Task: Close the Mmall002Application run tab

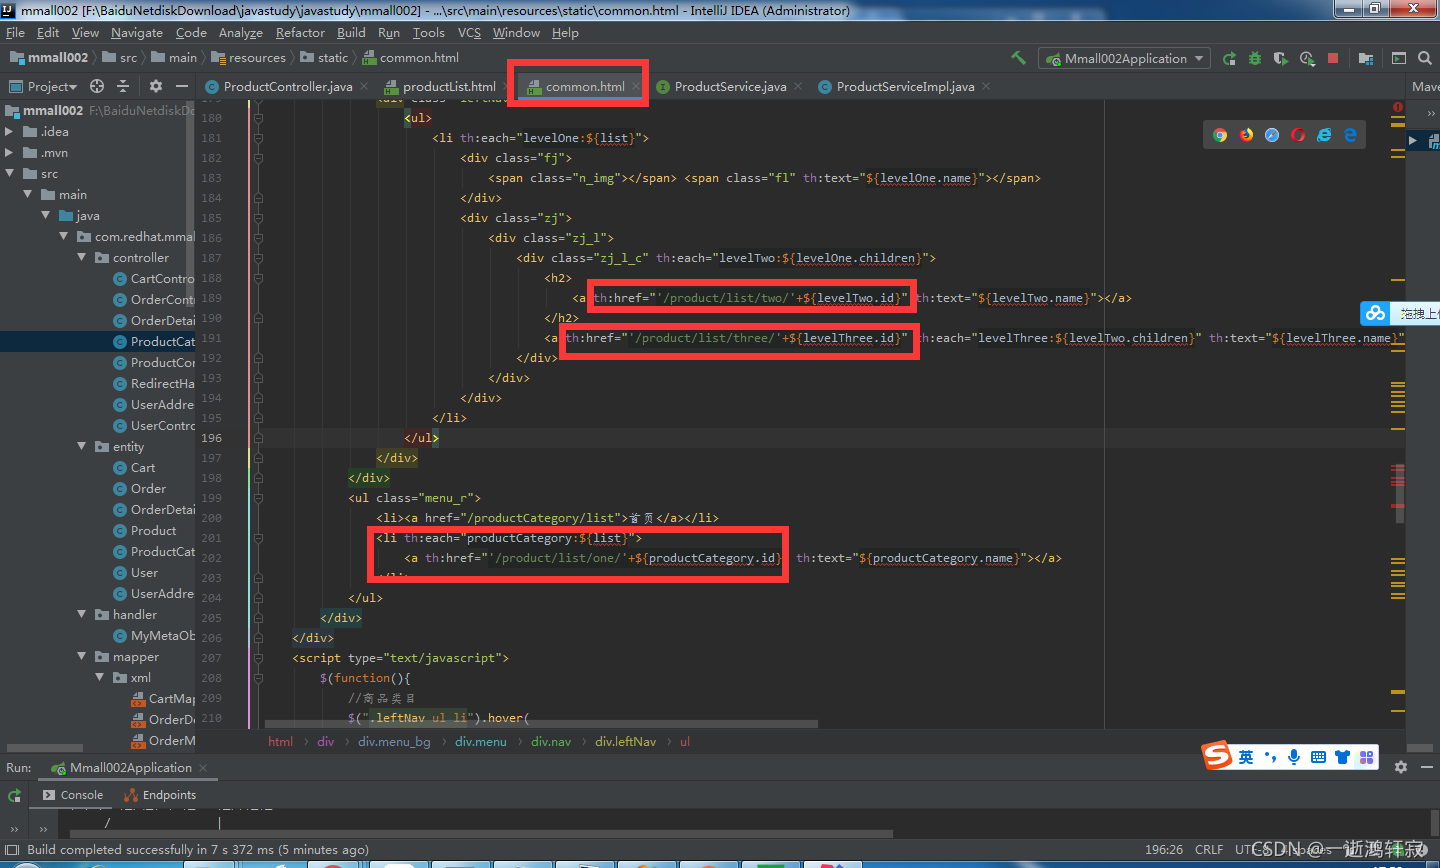Action: 203,767
